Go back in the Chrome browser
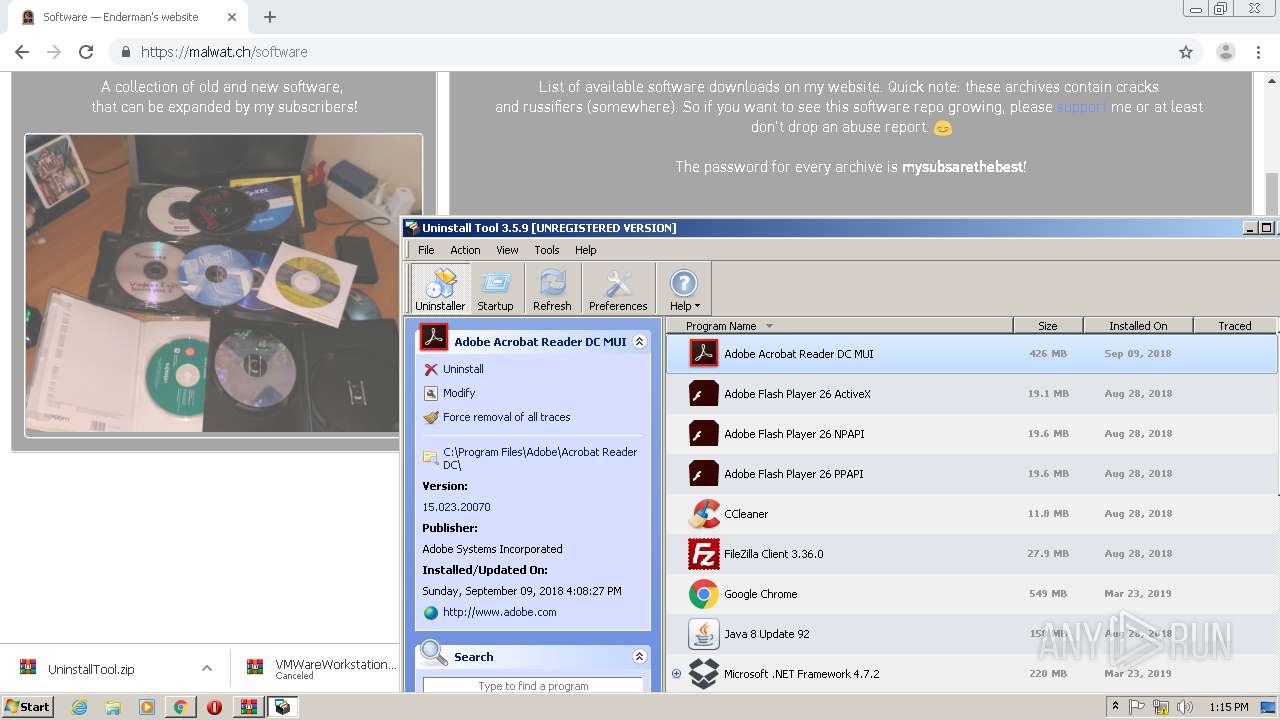 point(22,52)
